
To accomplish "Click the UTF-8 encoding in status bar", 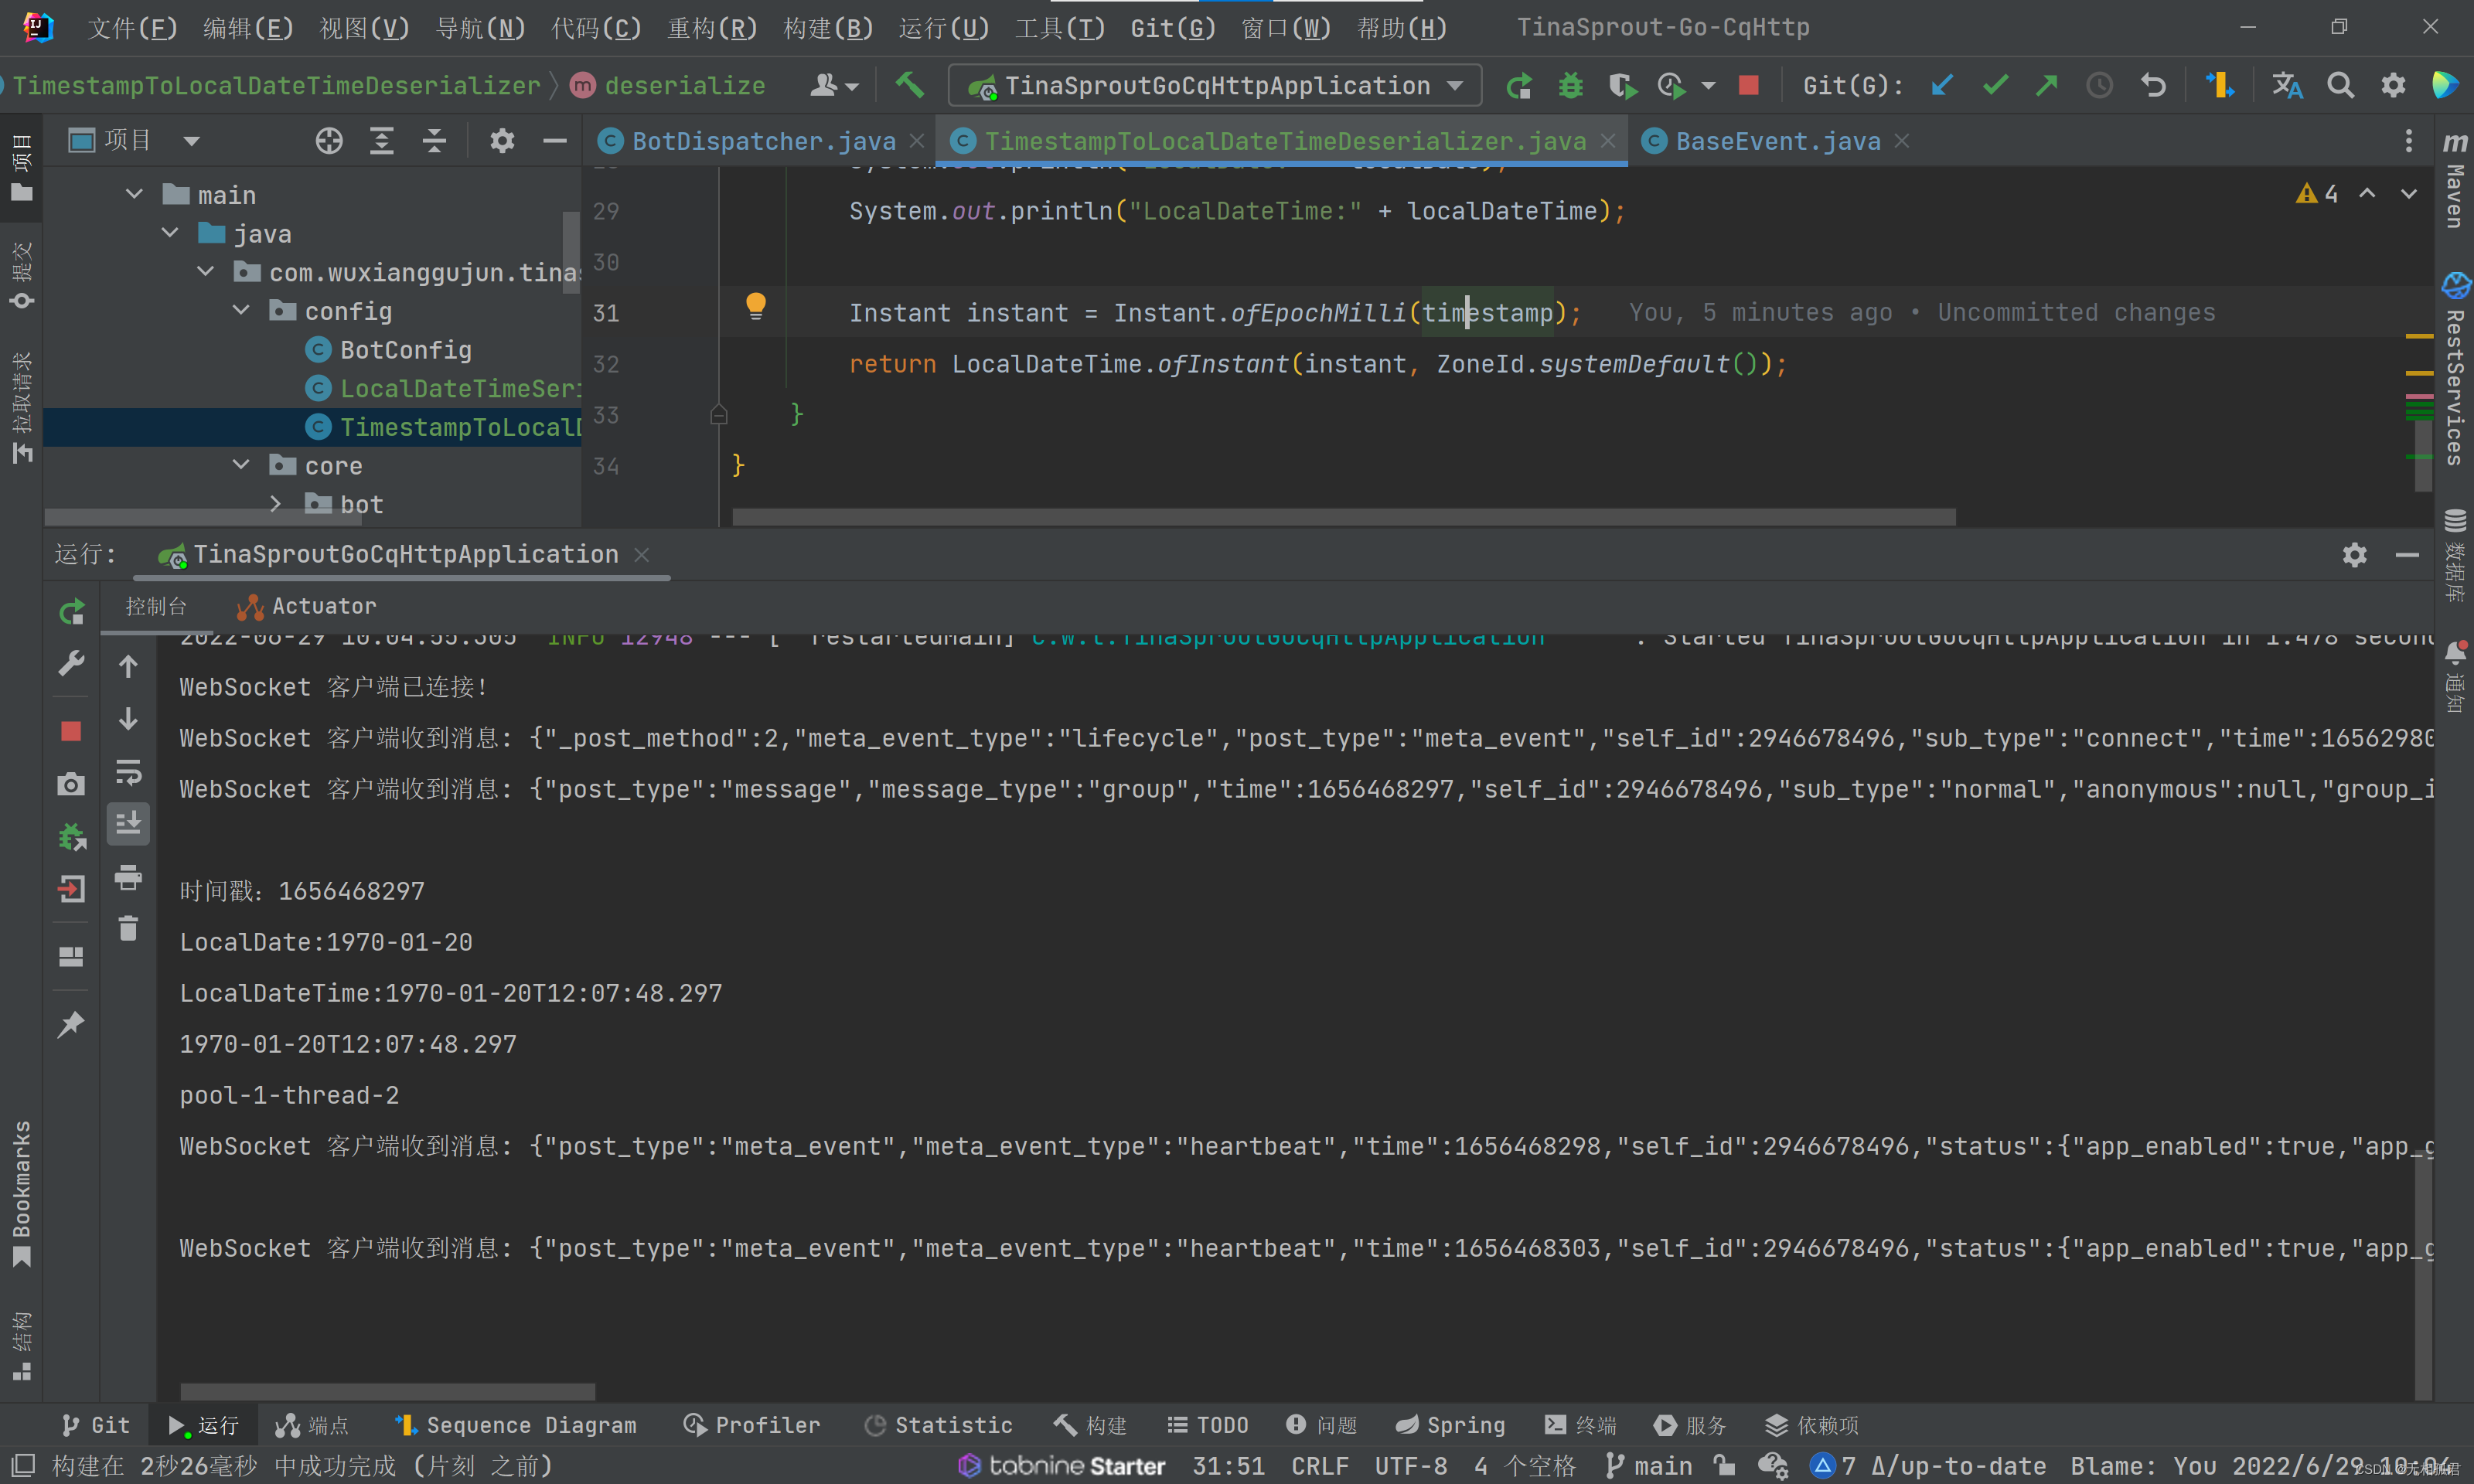I will (x=1410, y=1466).
